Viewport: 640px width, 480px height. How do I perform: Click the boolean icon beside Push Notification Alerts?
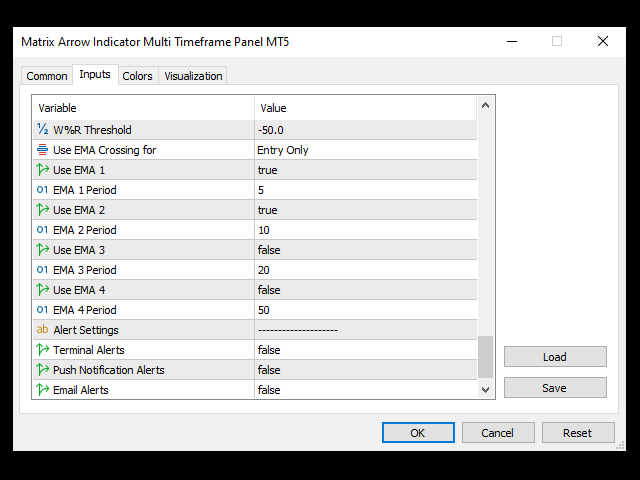[42, 369]
